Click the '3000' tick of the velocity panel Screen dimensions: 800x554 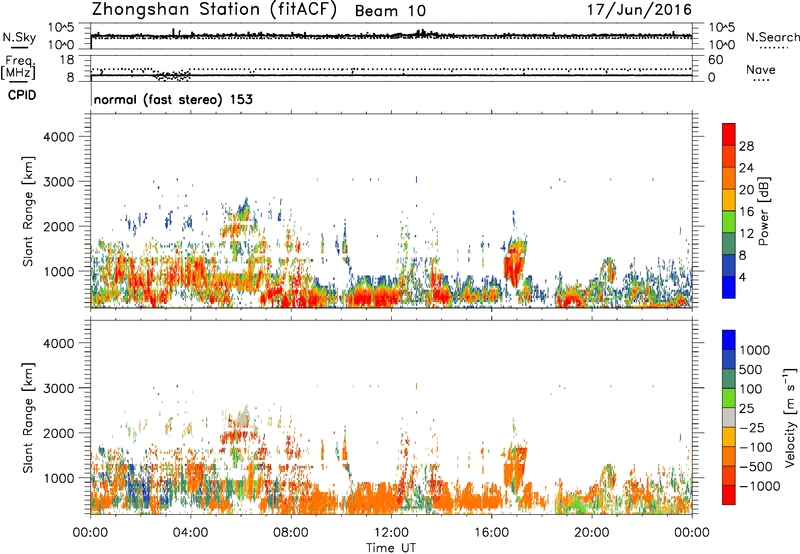(58, 388)
